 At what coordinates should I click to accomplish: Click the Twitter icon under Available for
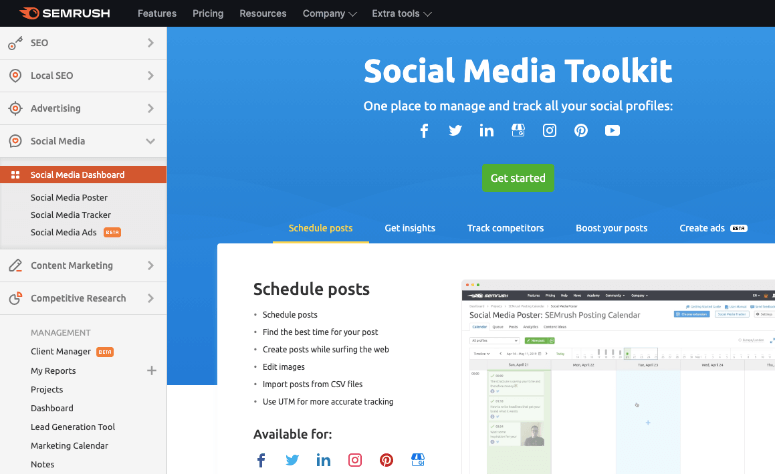(292, 460)
